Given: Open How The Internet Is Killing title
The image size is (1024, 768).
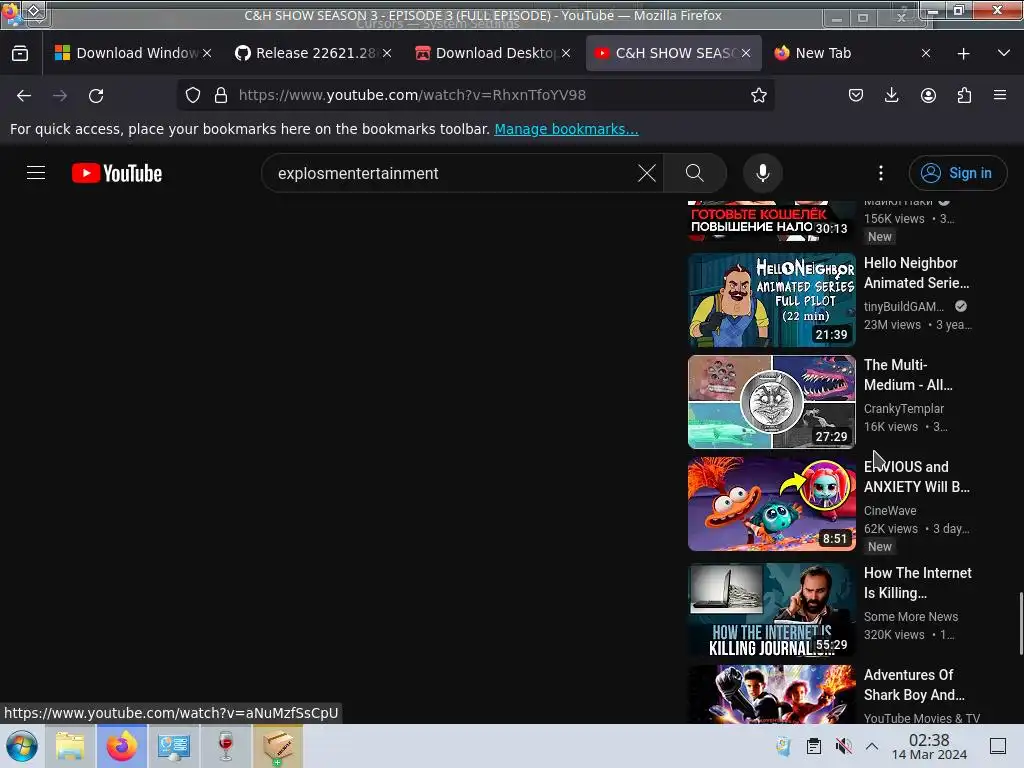Looking at the screenshot, I should click(x=918, y=583).
